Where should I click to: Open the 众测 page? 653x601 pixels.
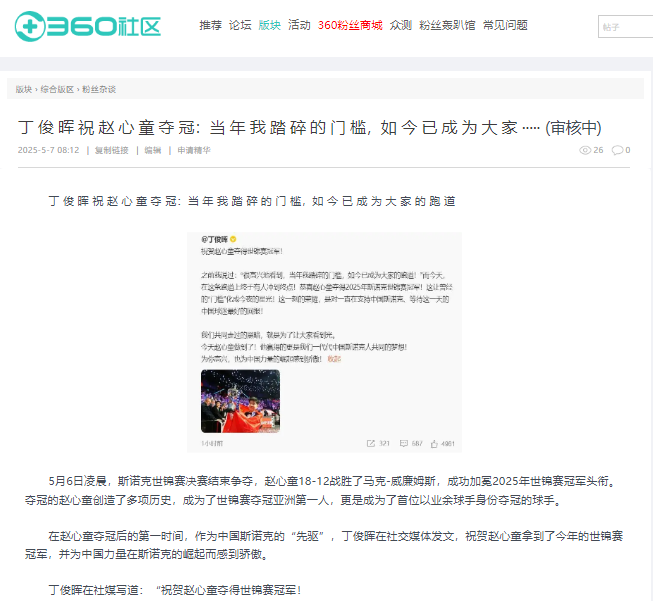401,25
